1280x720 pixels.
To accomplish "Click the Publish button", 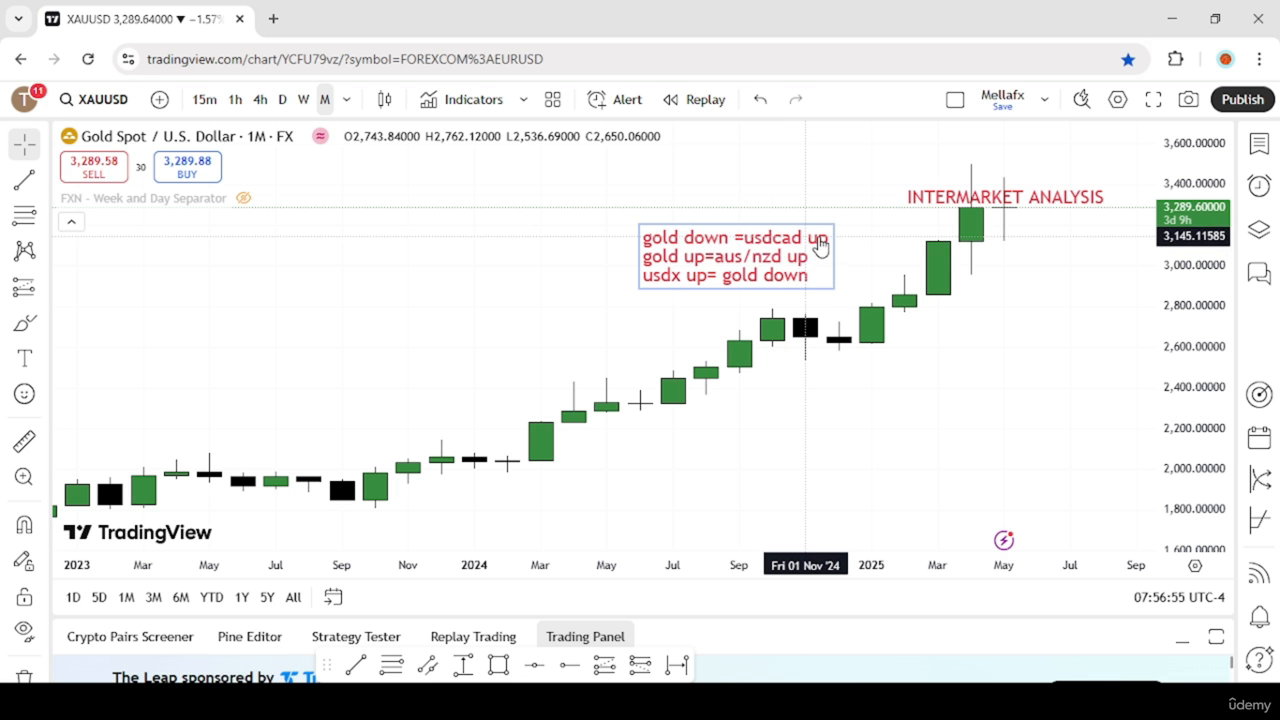I will [1243, 99].
